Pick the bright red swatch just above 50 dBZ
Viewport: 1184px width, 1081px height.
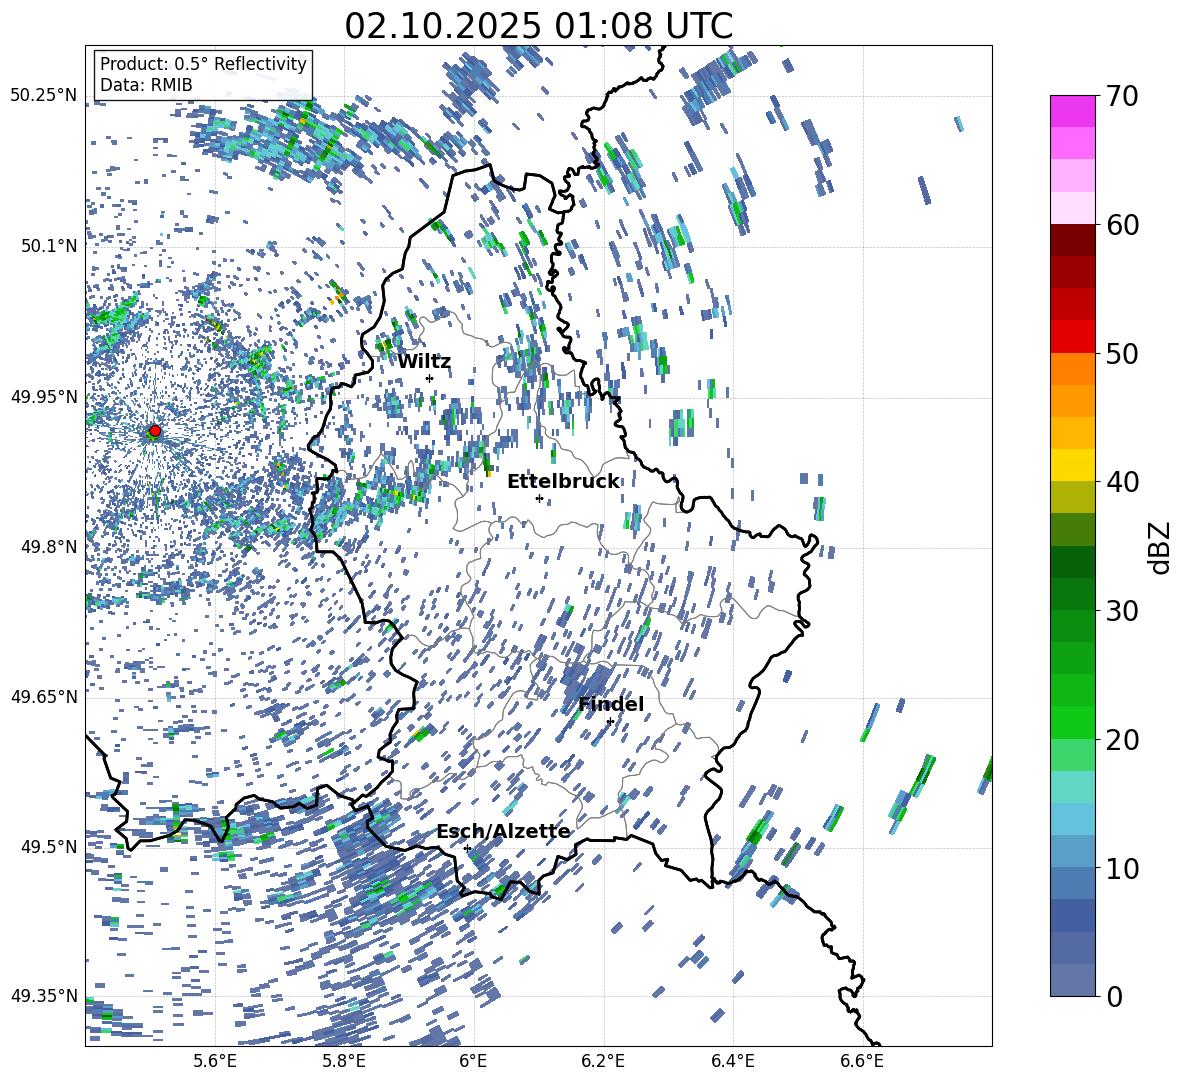tap(1073, 336)
